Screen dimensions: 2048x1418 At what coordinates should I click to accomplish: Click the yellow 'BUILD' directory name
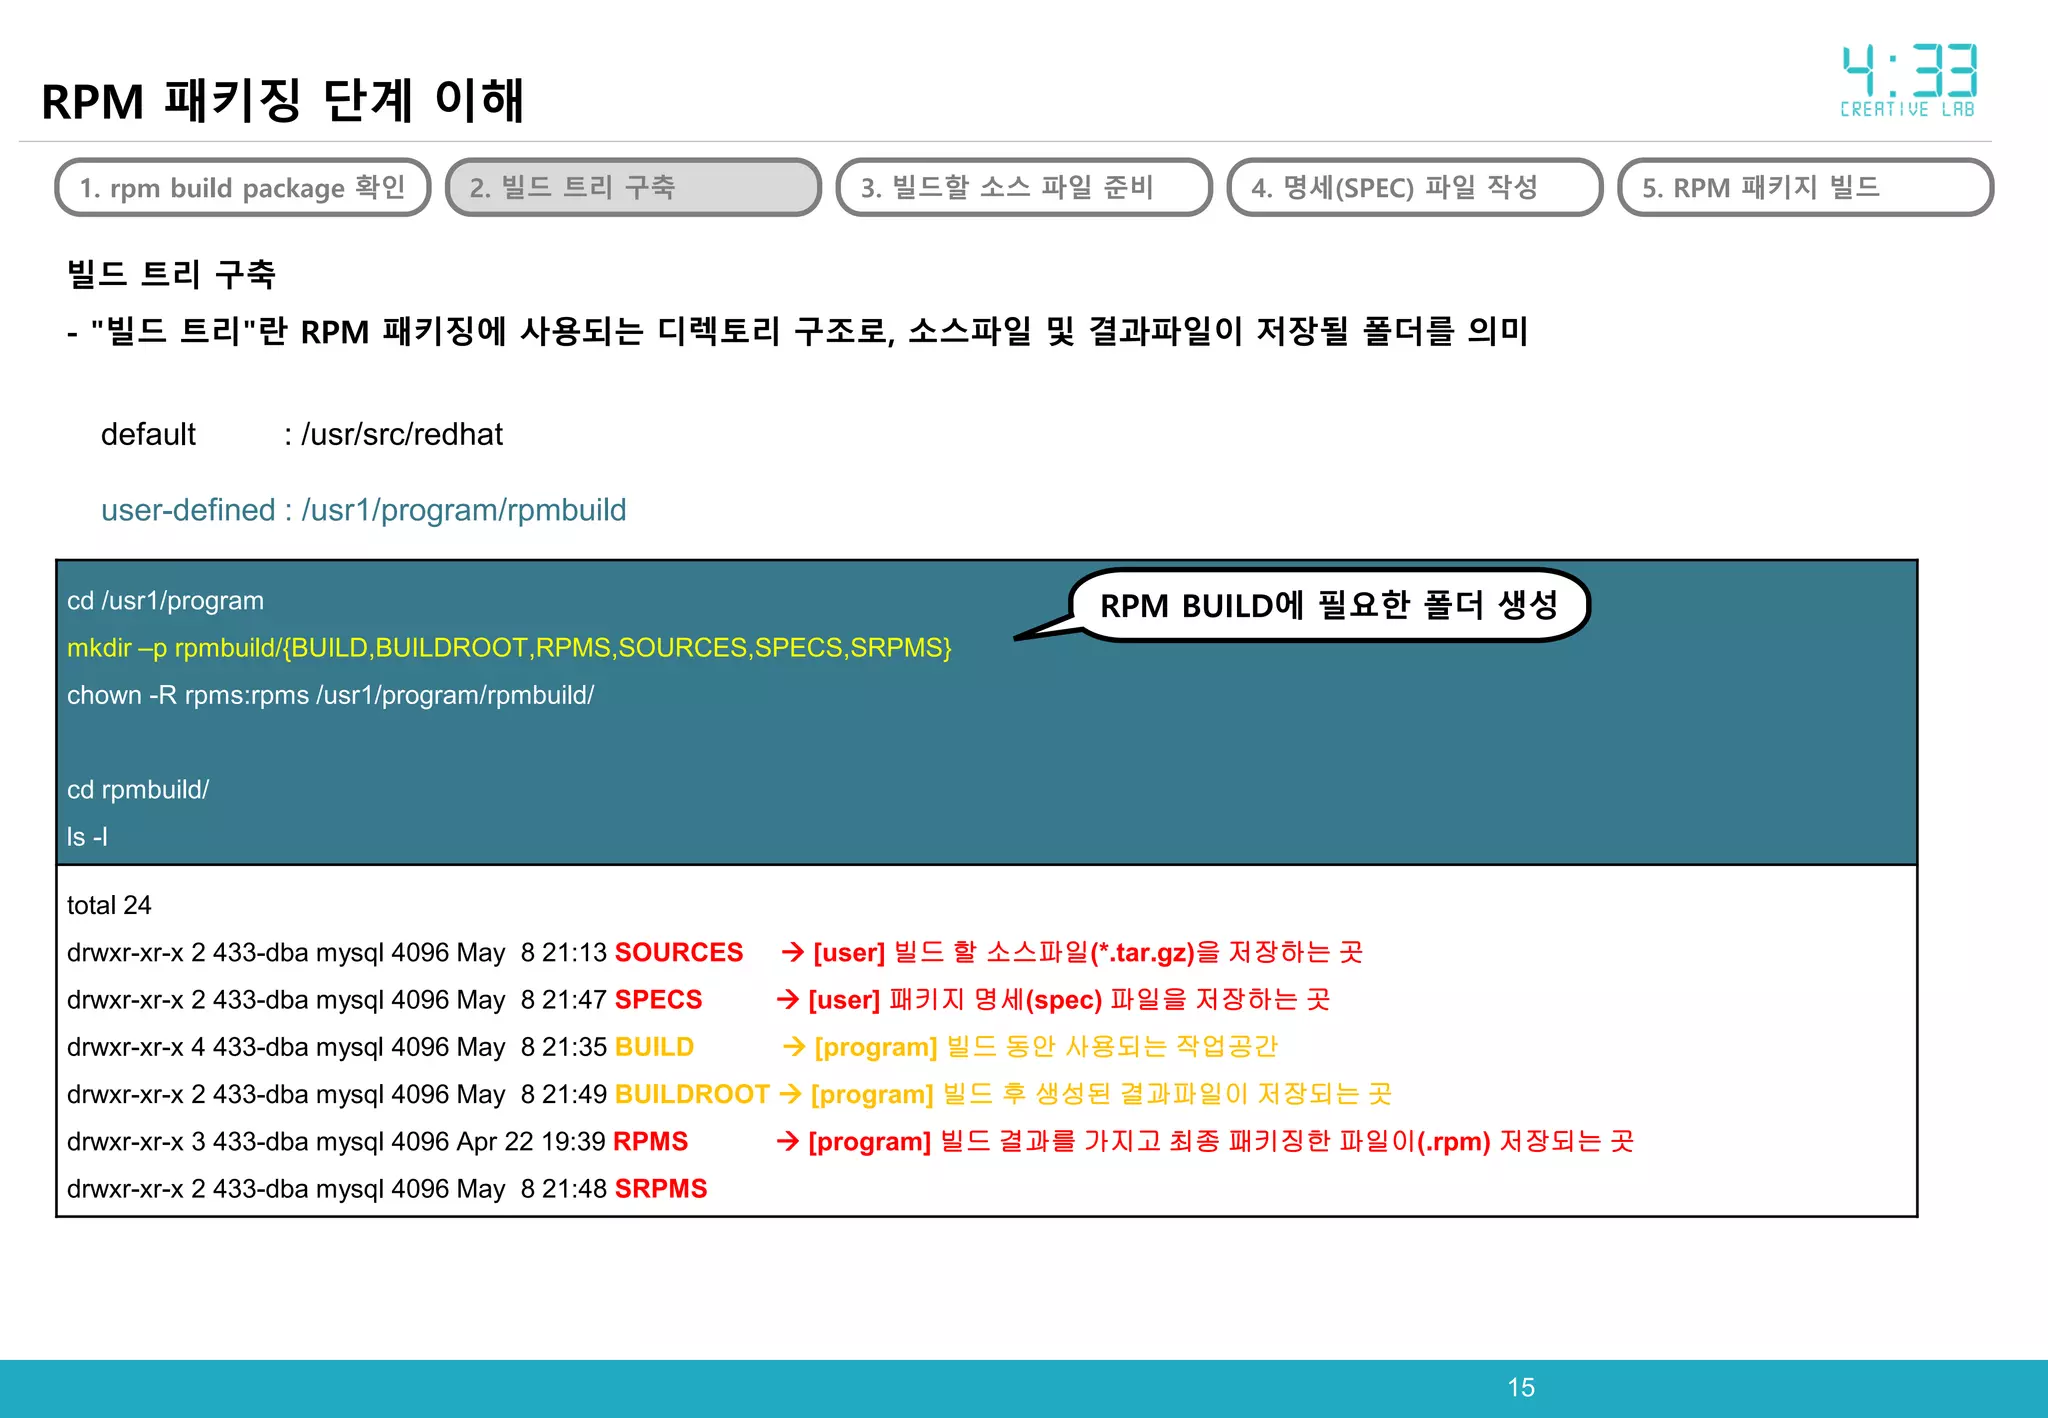(x=654, y=1047)
